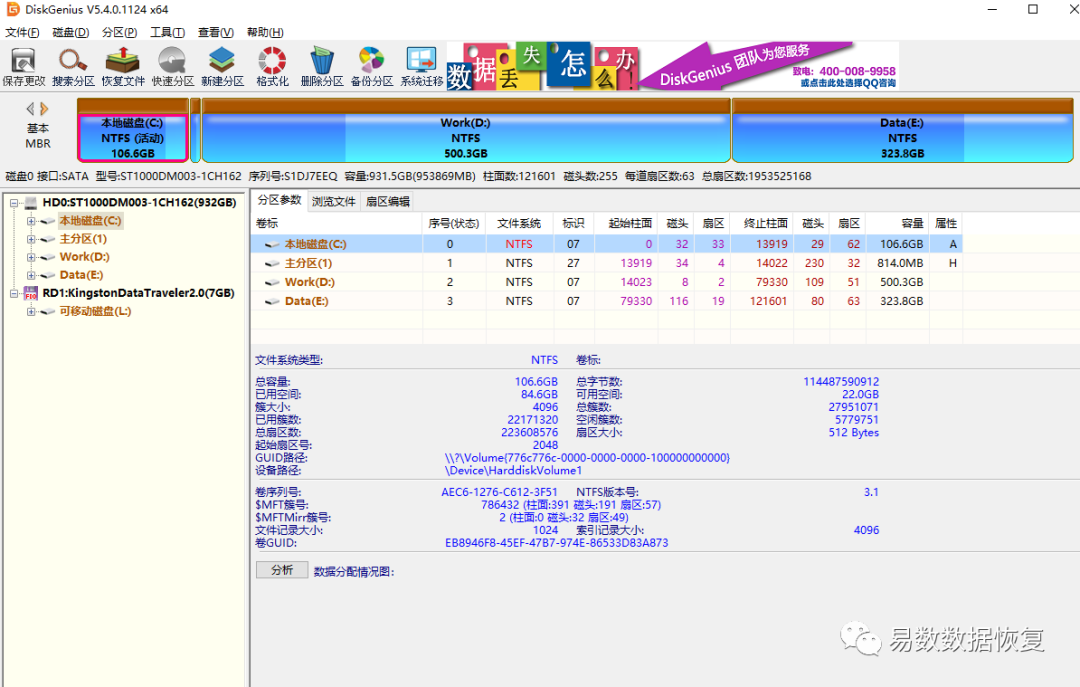Select the 格式化 format toolbar icon

[x=272, y=67]
